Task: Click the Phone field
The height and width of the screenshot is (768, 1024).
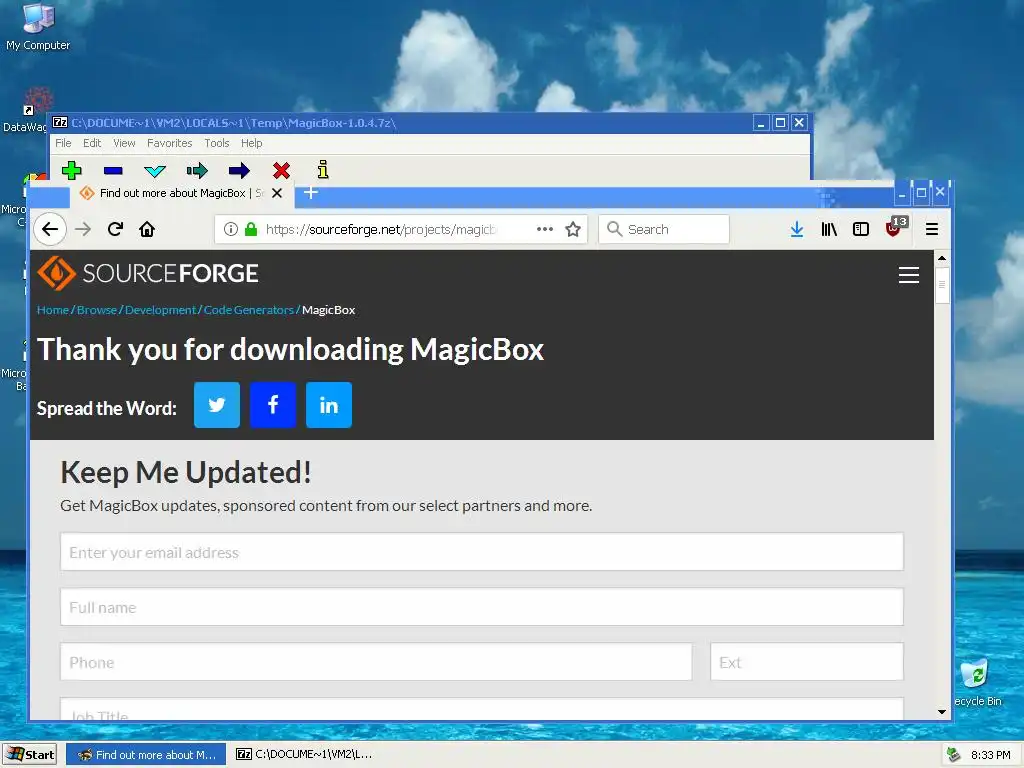Action: [x=376, y=662]
